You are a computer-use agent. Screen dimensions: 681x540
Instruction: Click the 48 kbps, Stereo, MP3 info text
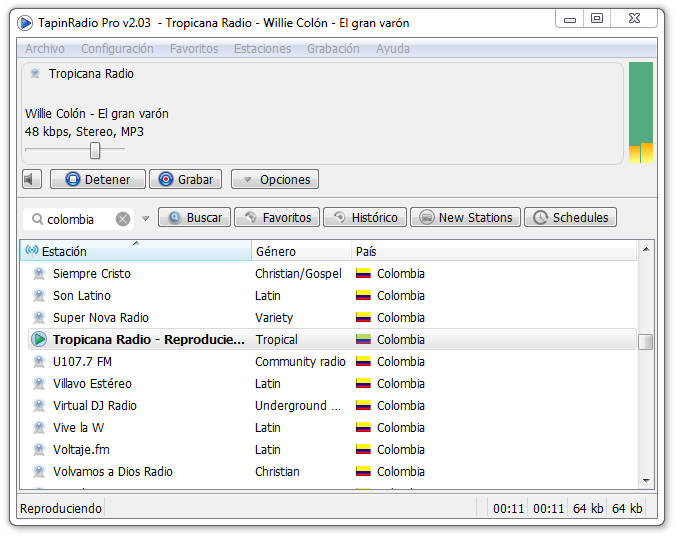pyautogui.click(x=84, y=132)
